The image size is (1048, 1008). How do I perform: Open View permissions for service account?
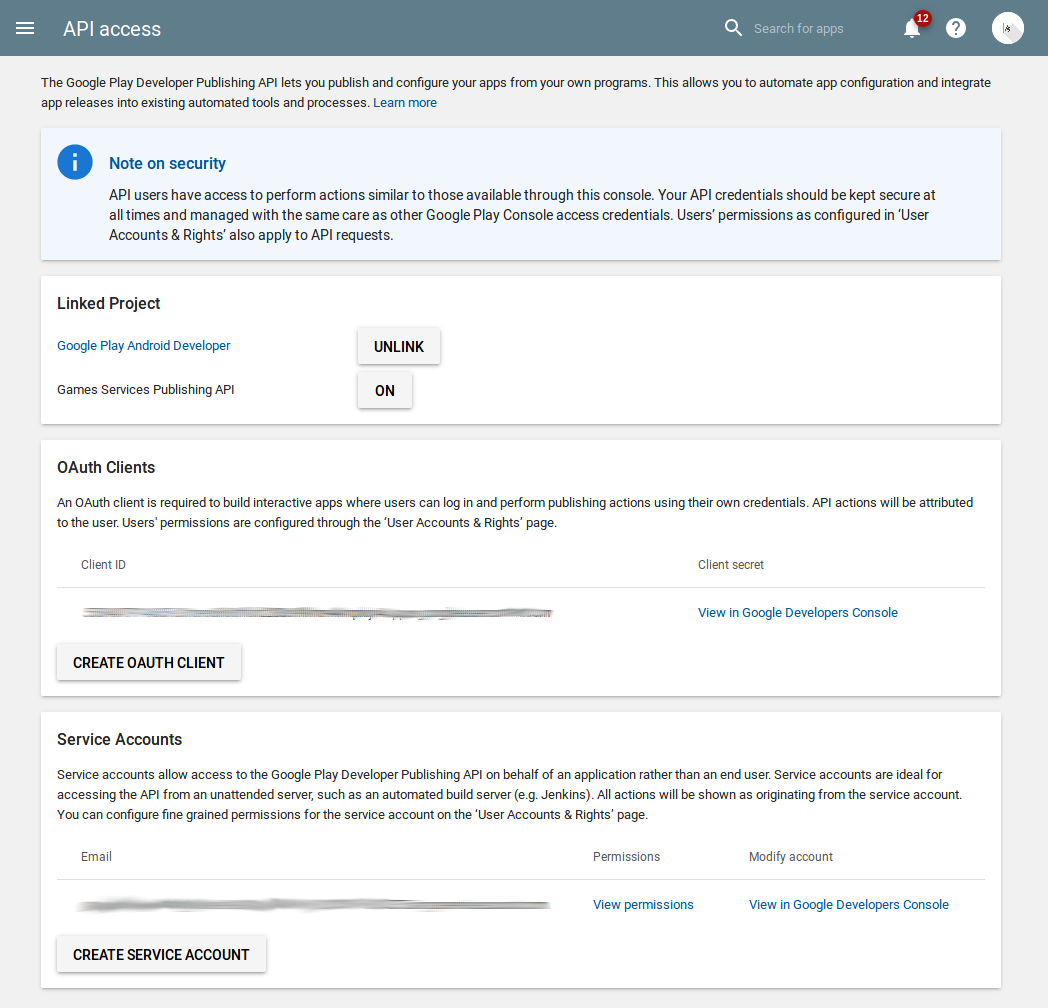pyautogui.click(x=643, y=905)
